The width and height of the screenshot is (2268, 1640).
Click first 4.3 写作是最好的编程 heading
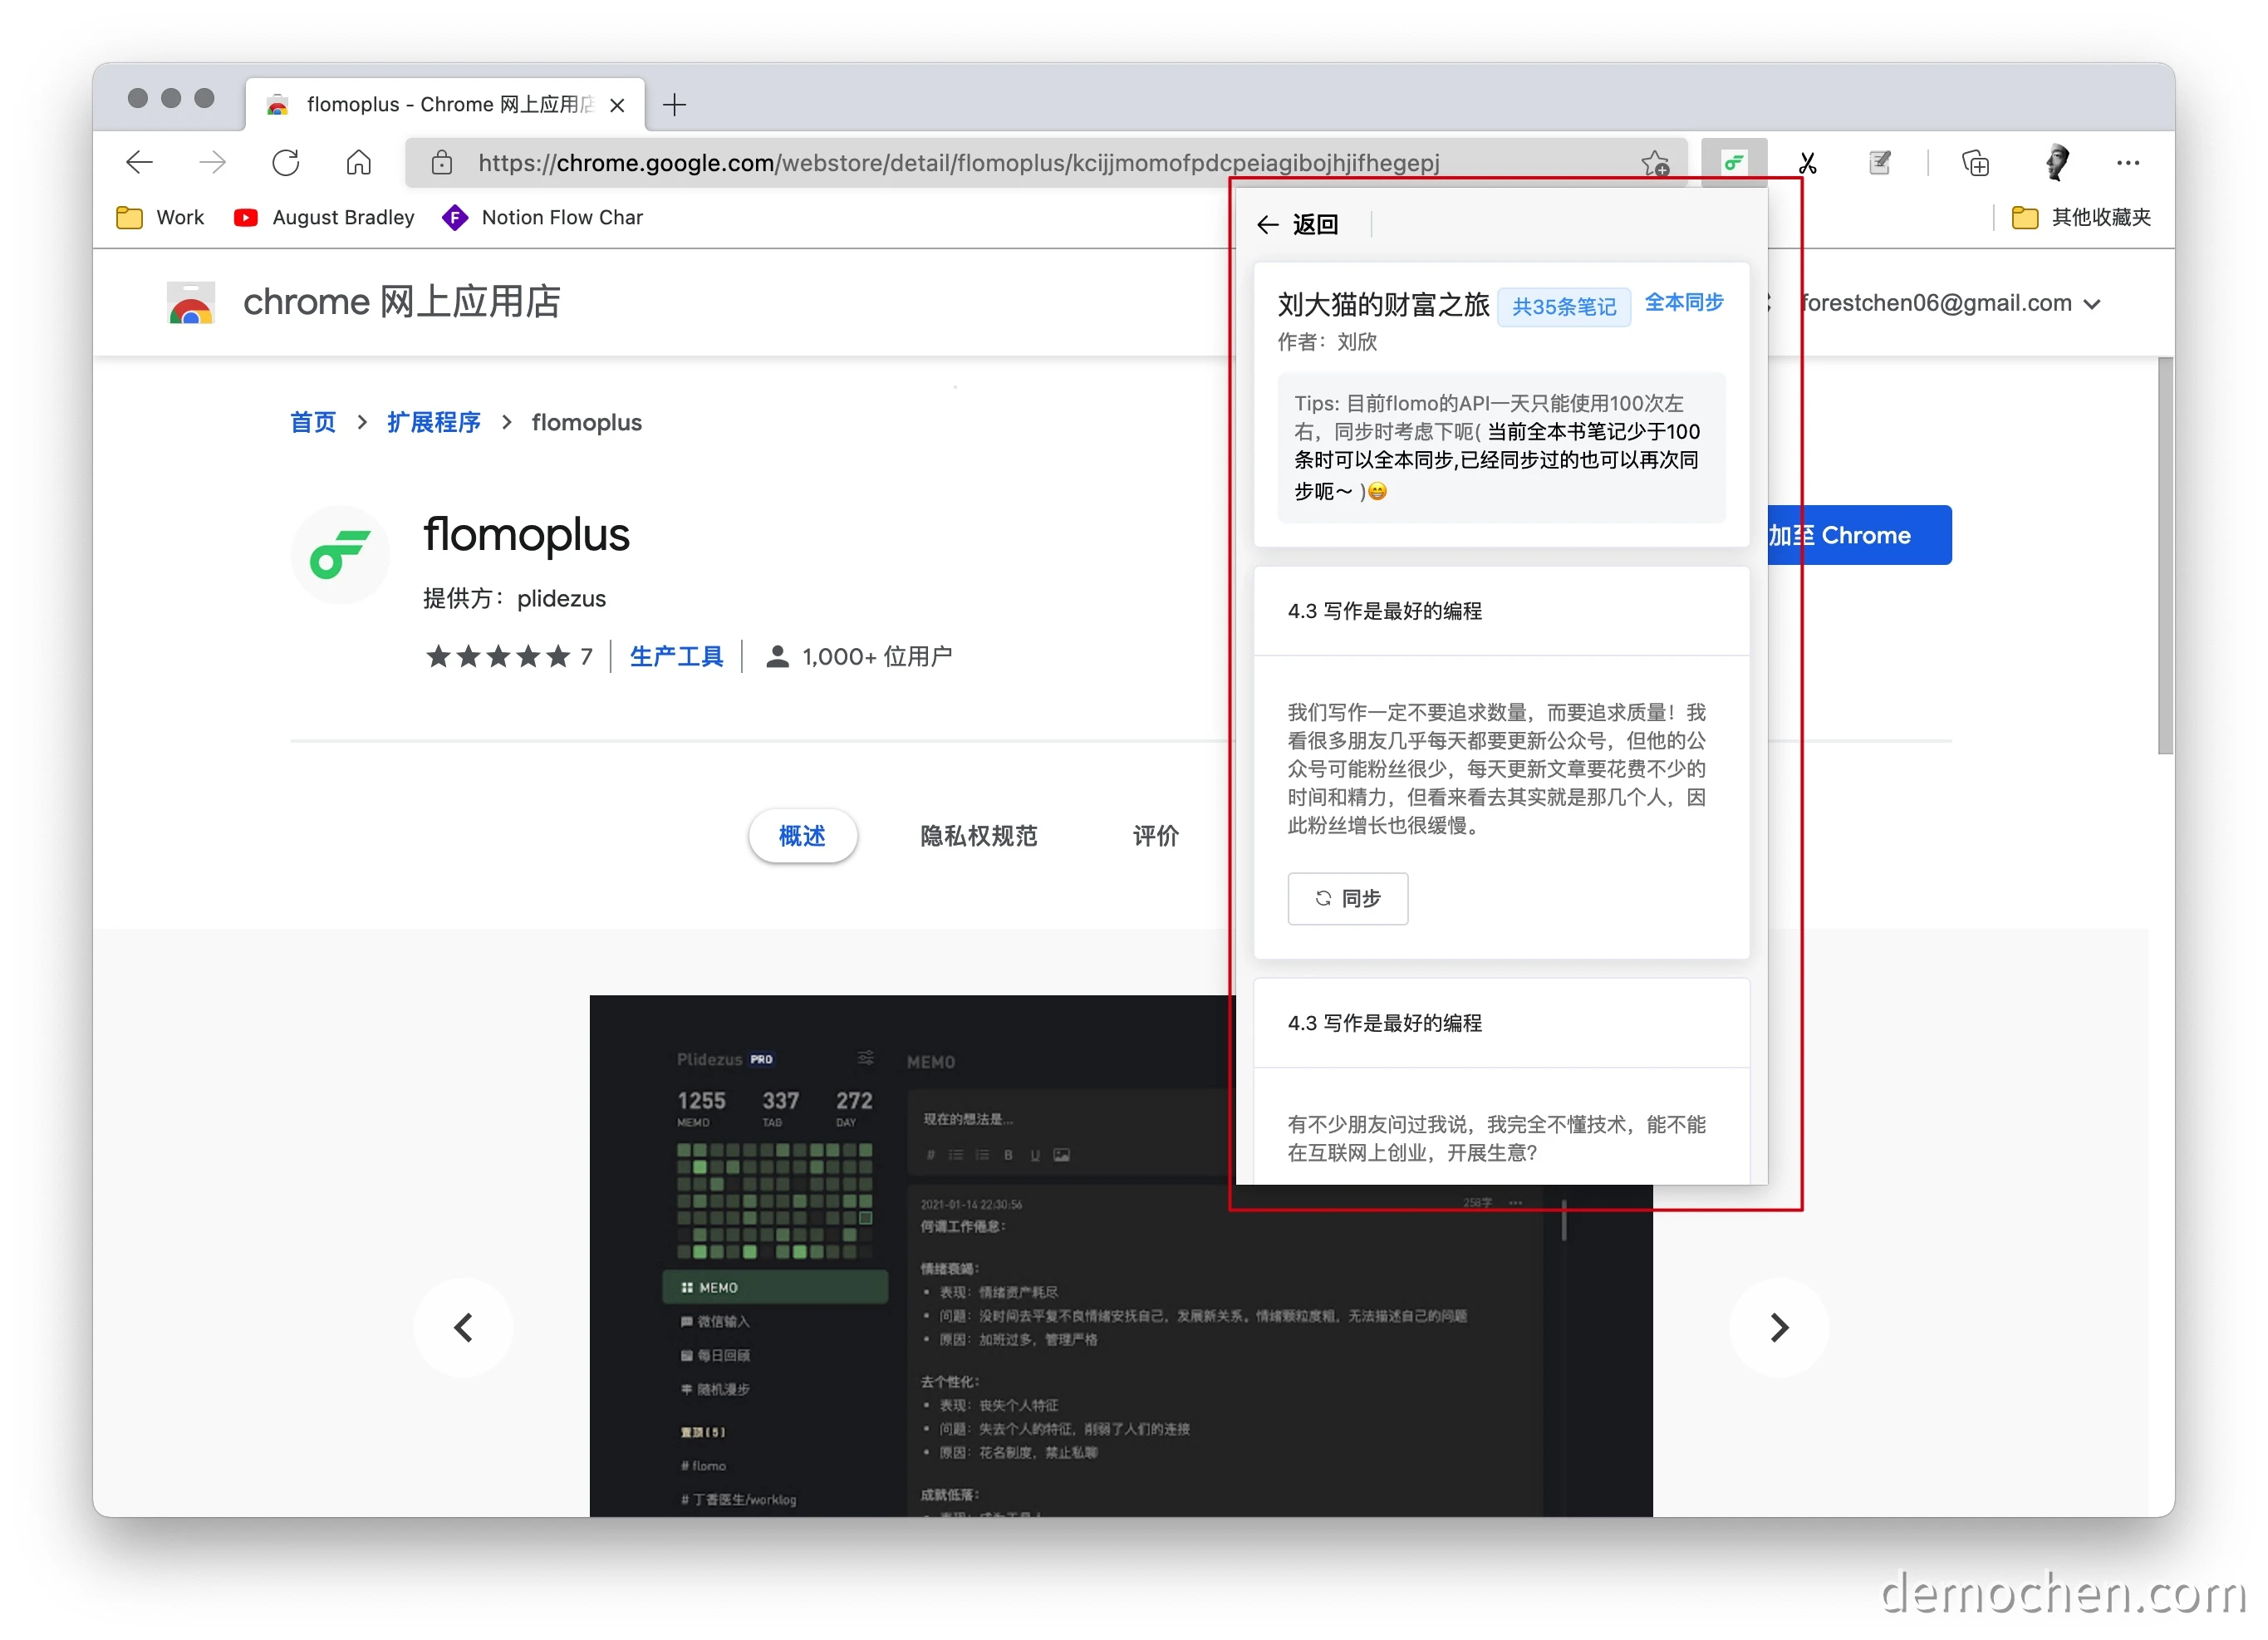(x=1385, y=610)
